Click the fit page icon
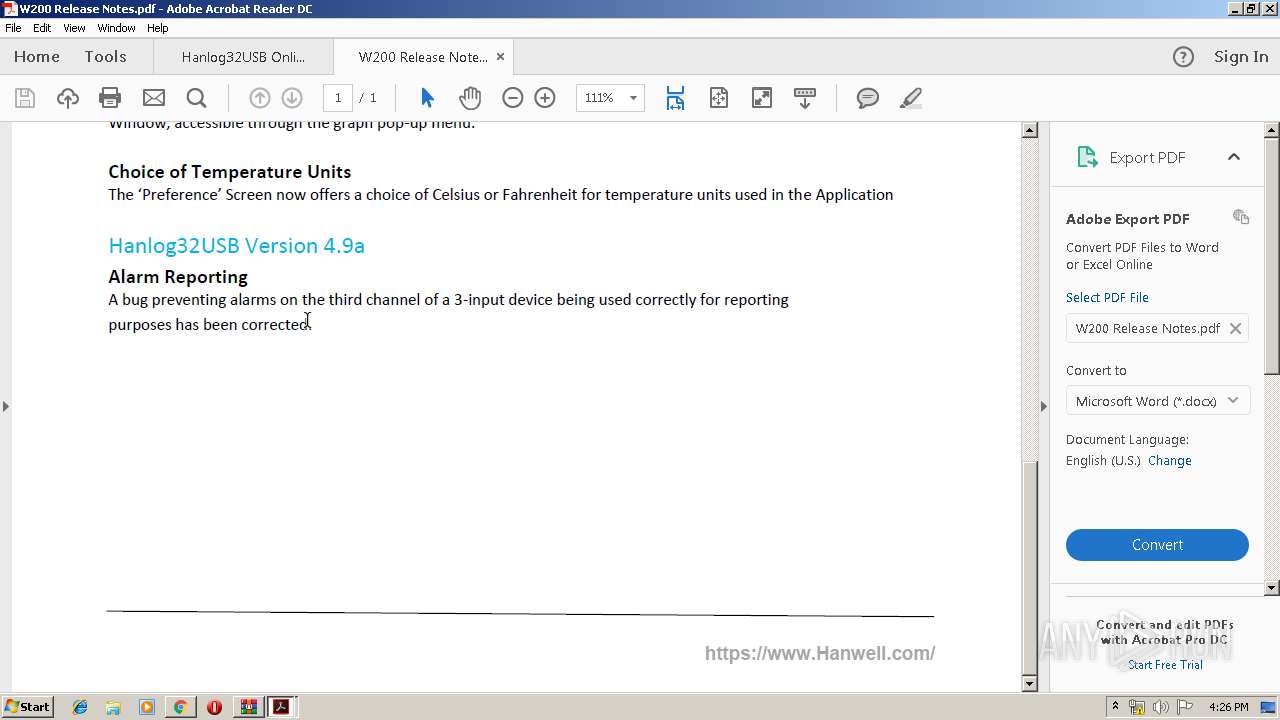 point(718,98)
